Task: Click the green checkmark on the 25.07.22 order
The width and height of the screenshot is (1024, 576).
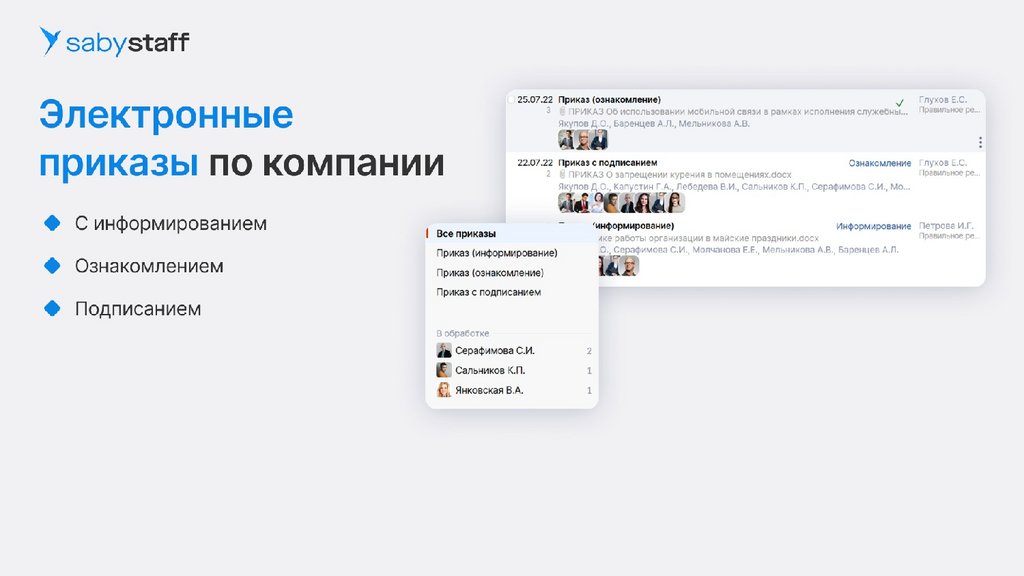Action: tap(899, 103)
